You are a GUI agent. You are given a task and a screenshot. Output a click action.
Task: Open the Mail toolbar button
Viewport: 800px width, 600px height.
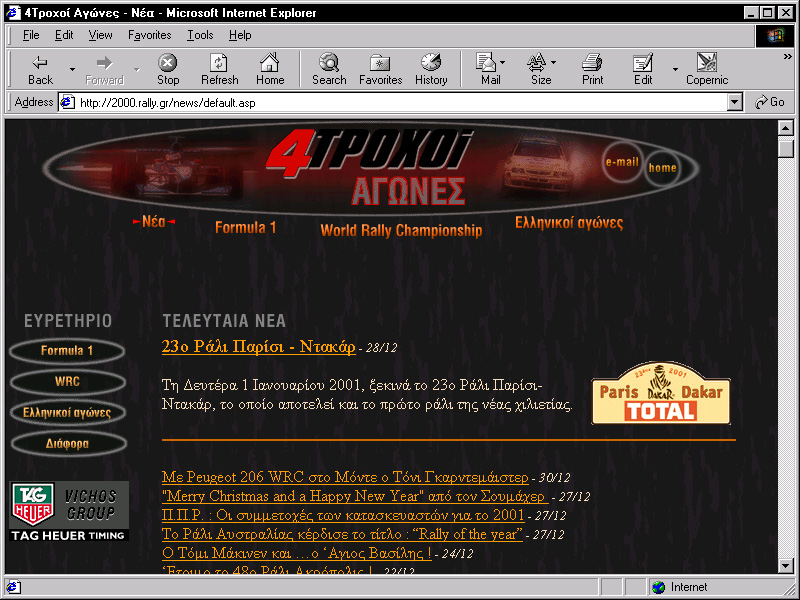(489, 69)
